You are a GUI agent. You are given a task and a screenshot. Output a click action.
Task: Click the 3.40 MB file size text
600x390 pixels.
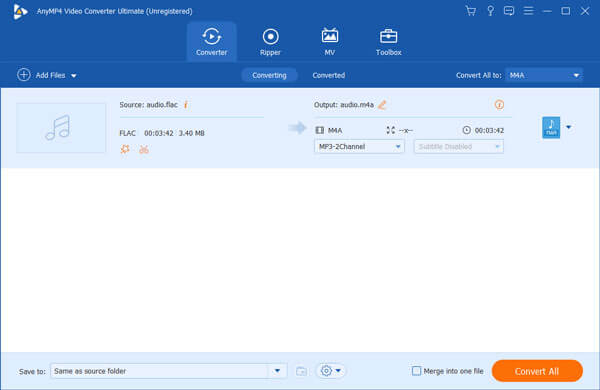click(191, 133)
